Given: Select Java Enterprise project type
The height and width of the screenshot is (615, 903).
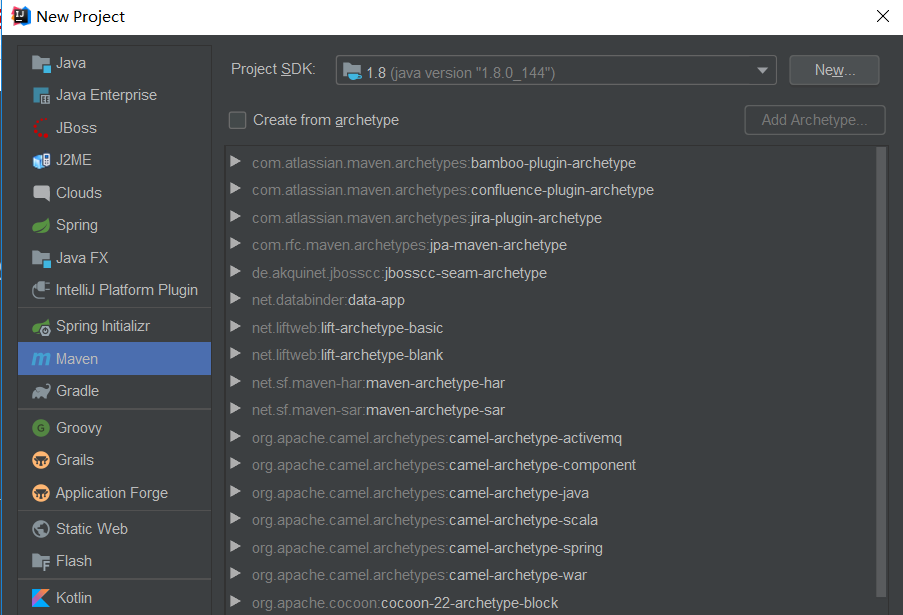Looking at the screenshot, I should click(106, 95).
